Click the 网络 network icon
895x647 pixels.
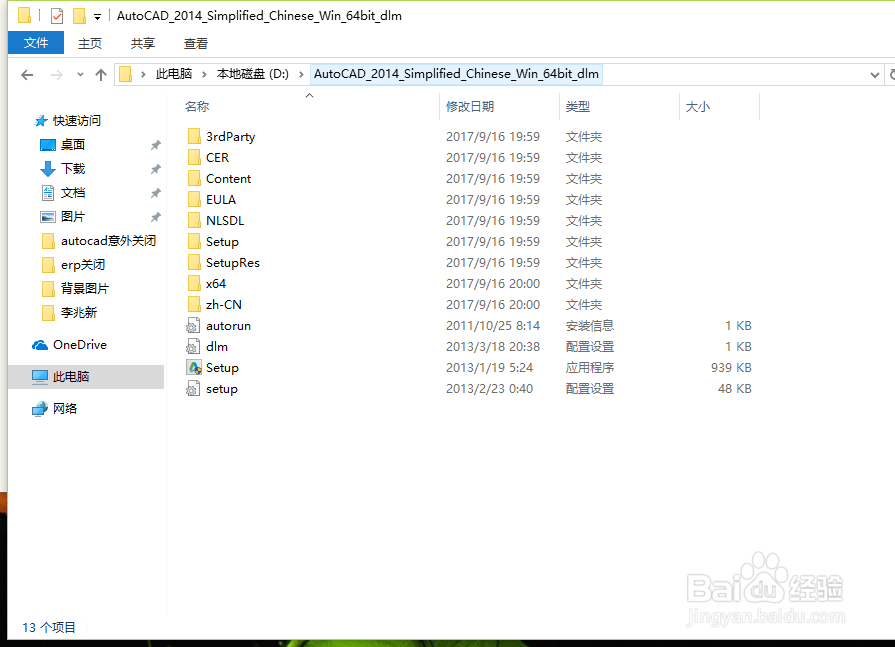pos(39,409)
